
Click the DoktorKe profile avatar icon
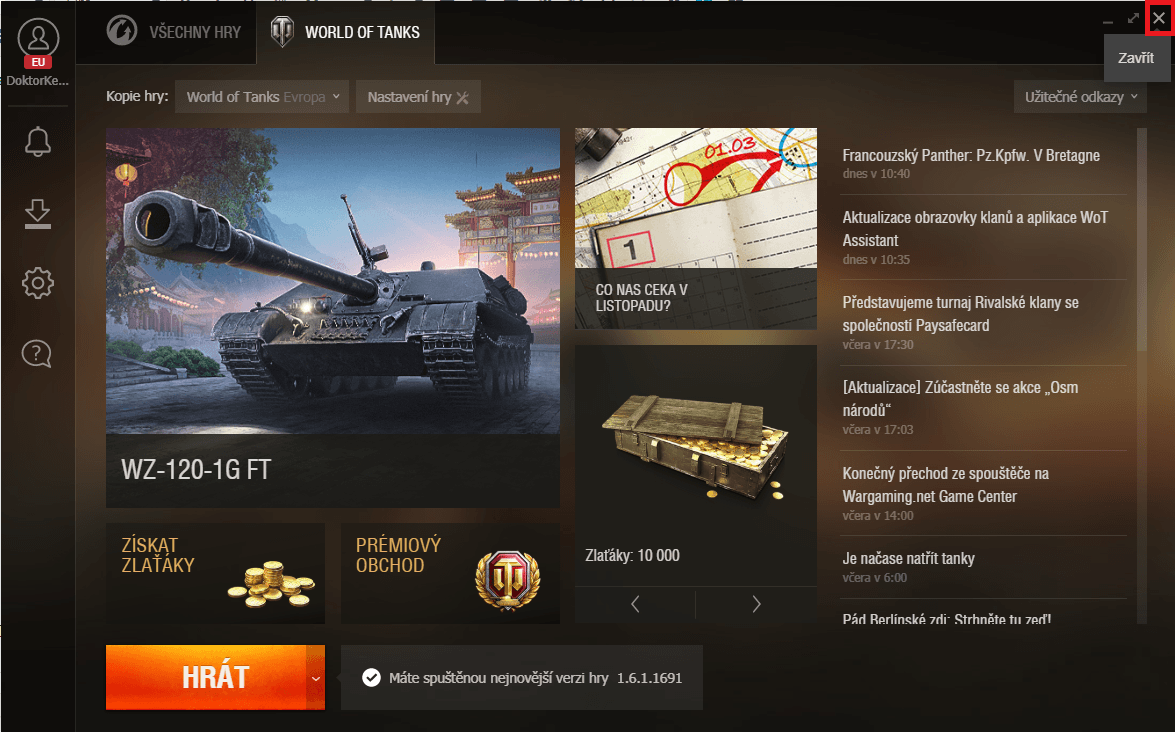tap(37, 38)
